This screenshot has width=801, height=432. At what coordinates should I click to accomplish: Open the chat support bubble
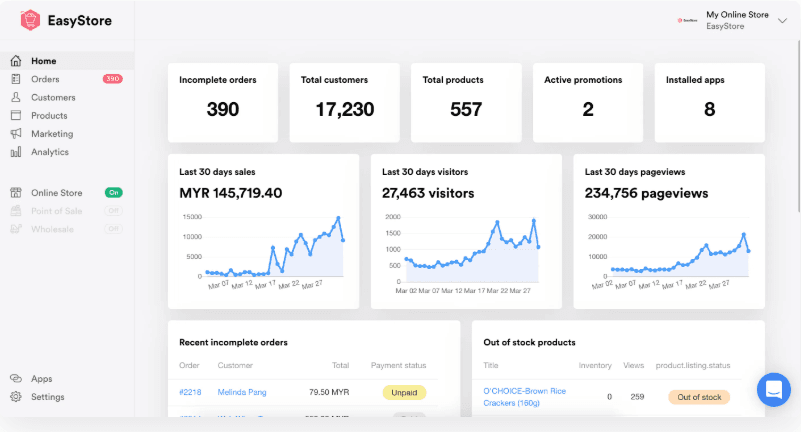(x=774, y=390)
